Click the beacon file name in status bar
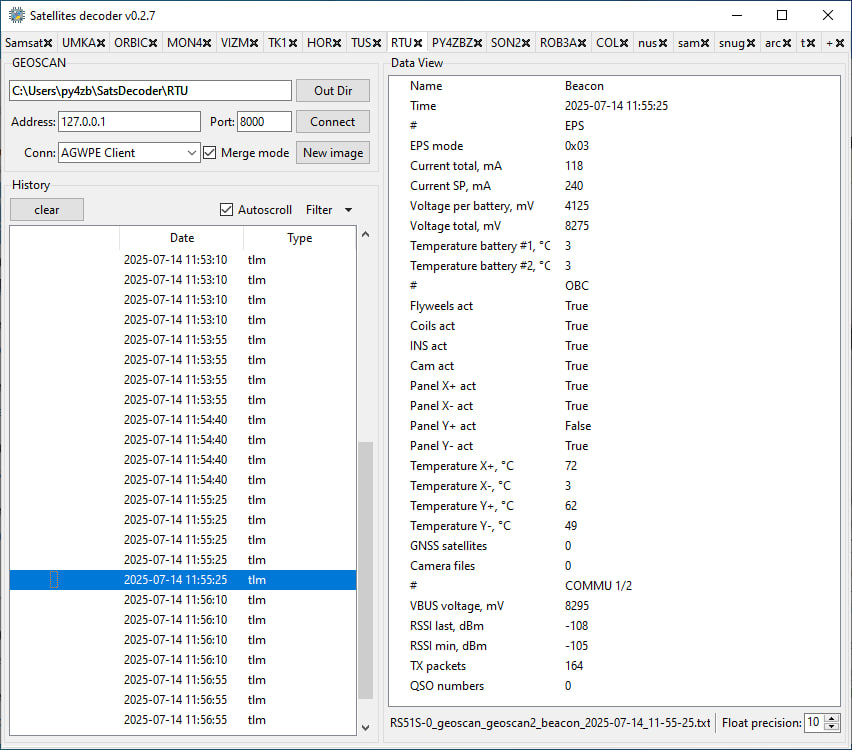The image size is (852, 750). (x=550, y=723)
